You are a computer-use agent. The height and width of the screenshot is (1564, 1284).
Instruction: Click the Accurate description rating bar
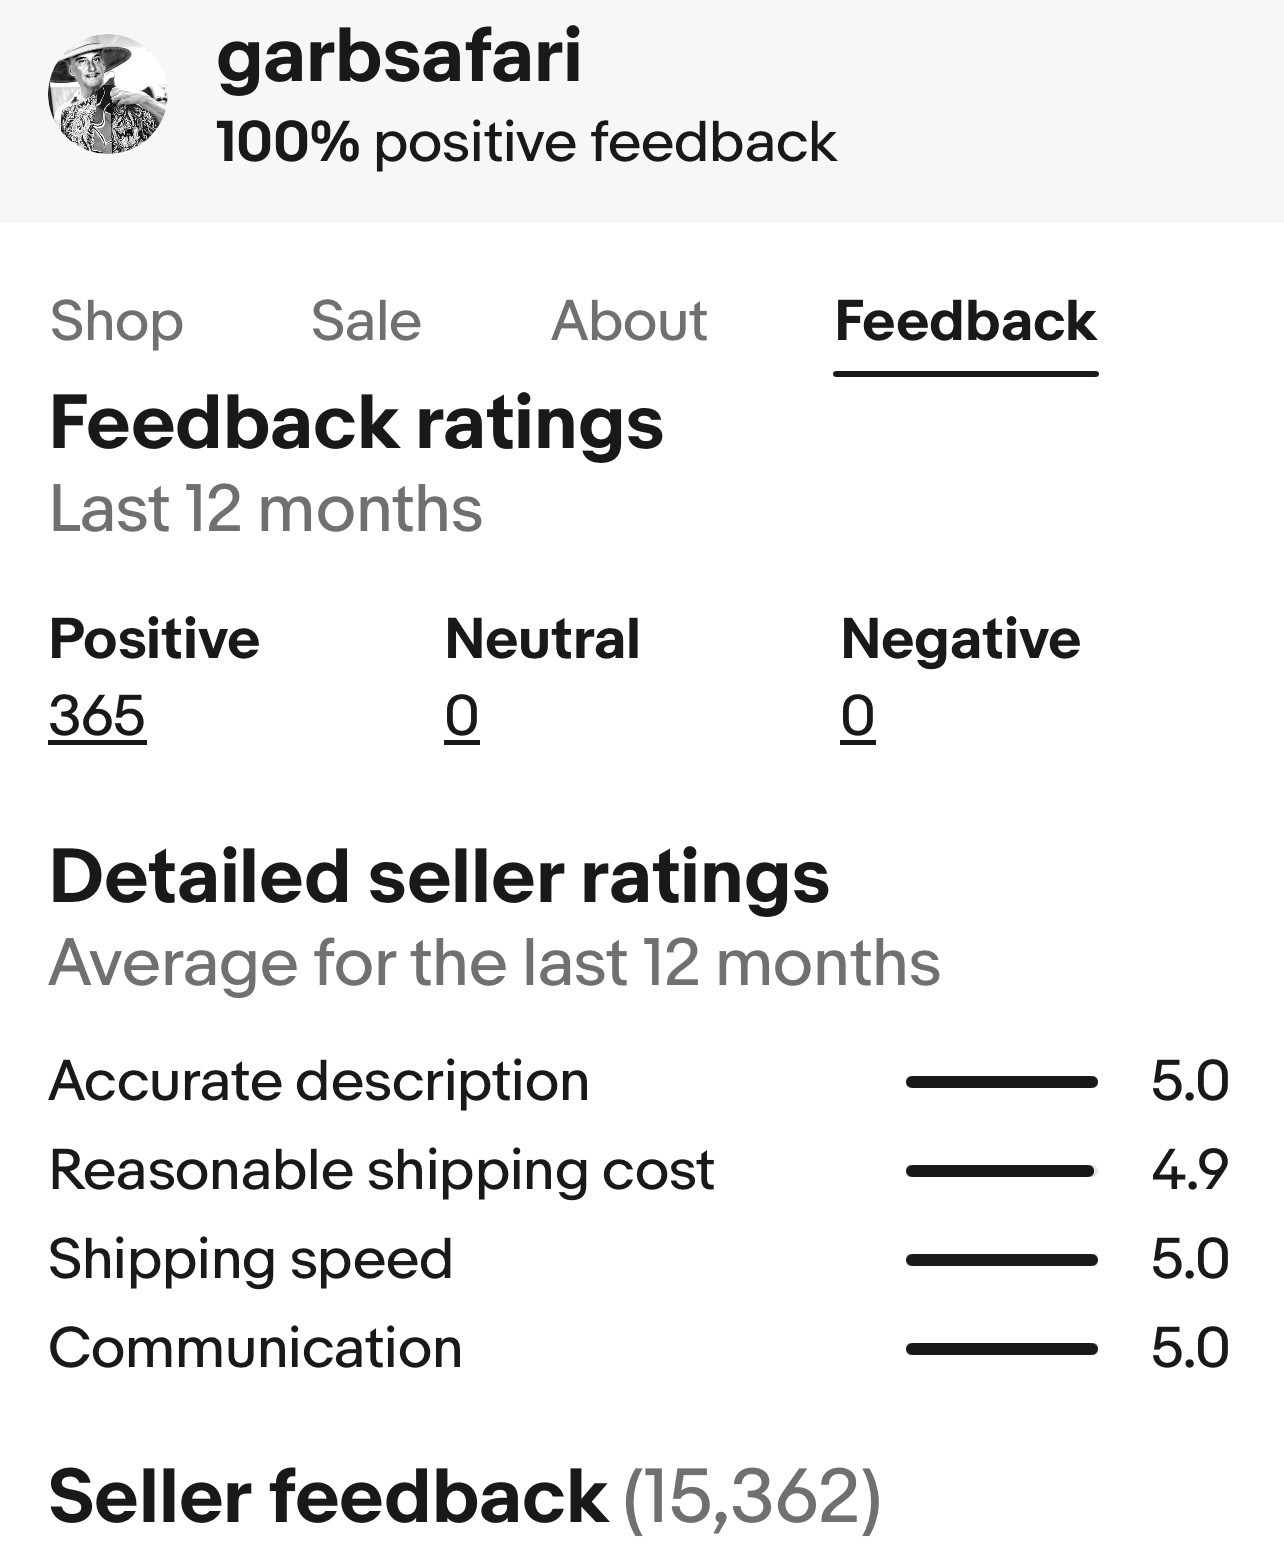[1001, 1081]
